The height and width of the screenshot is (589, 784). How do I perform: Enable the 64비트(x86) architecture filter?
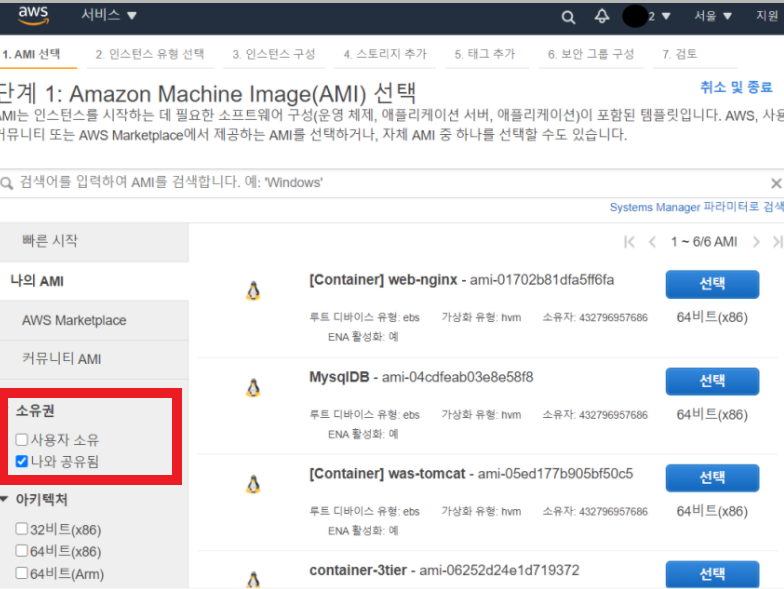22,550
